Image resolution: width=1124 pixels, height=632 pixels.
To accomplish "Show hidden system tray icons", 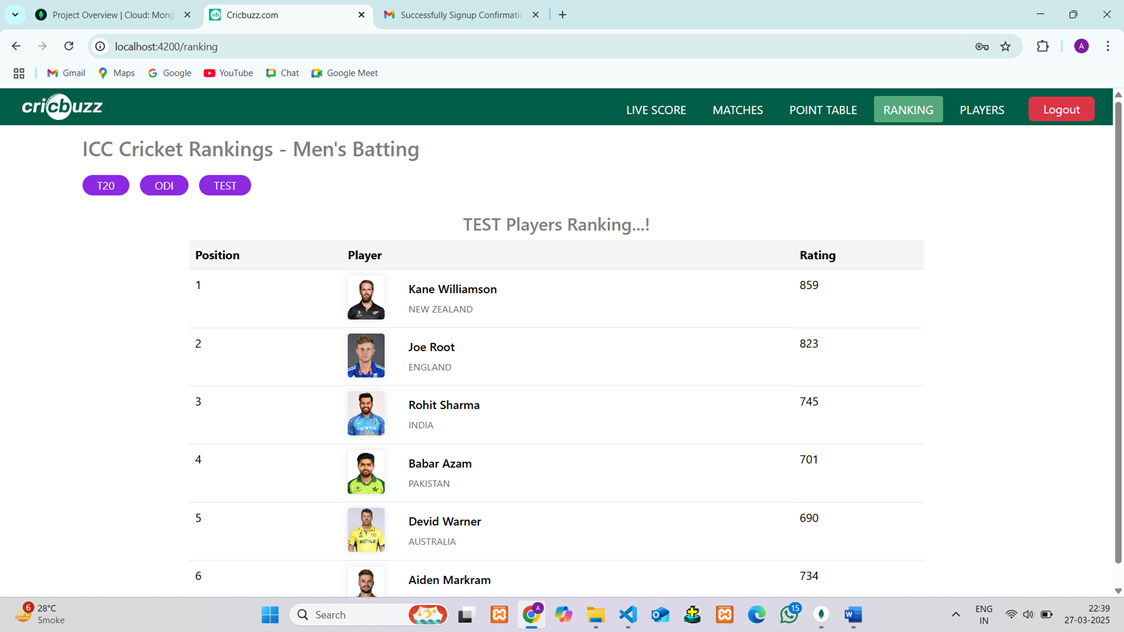I will (955, 615).
